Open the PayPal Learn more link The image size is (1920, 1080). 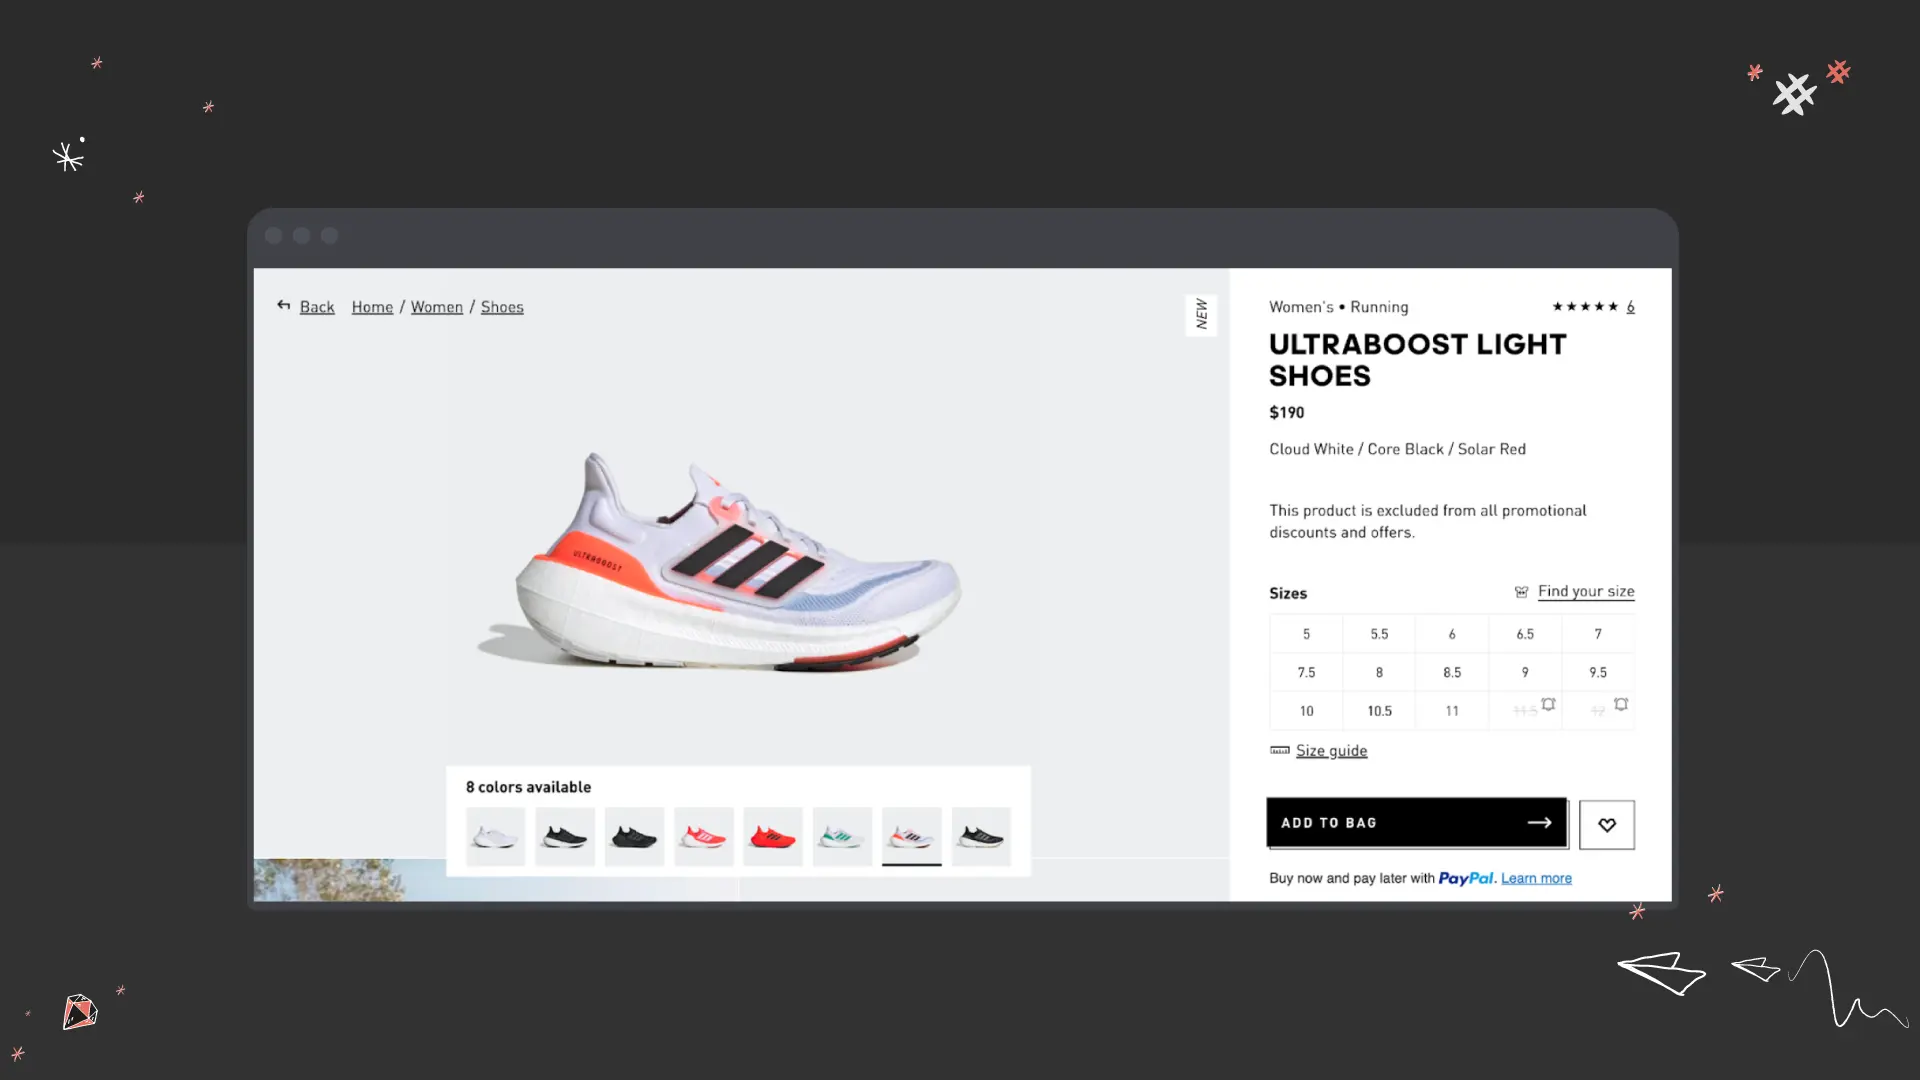click(x=1535, y=878)
